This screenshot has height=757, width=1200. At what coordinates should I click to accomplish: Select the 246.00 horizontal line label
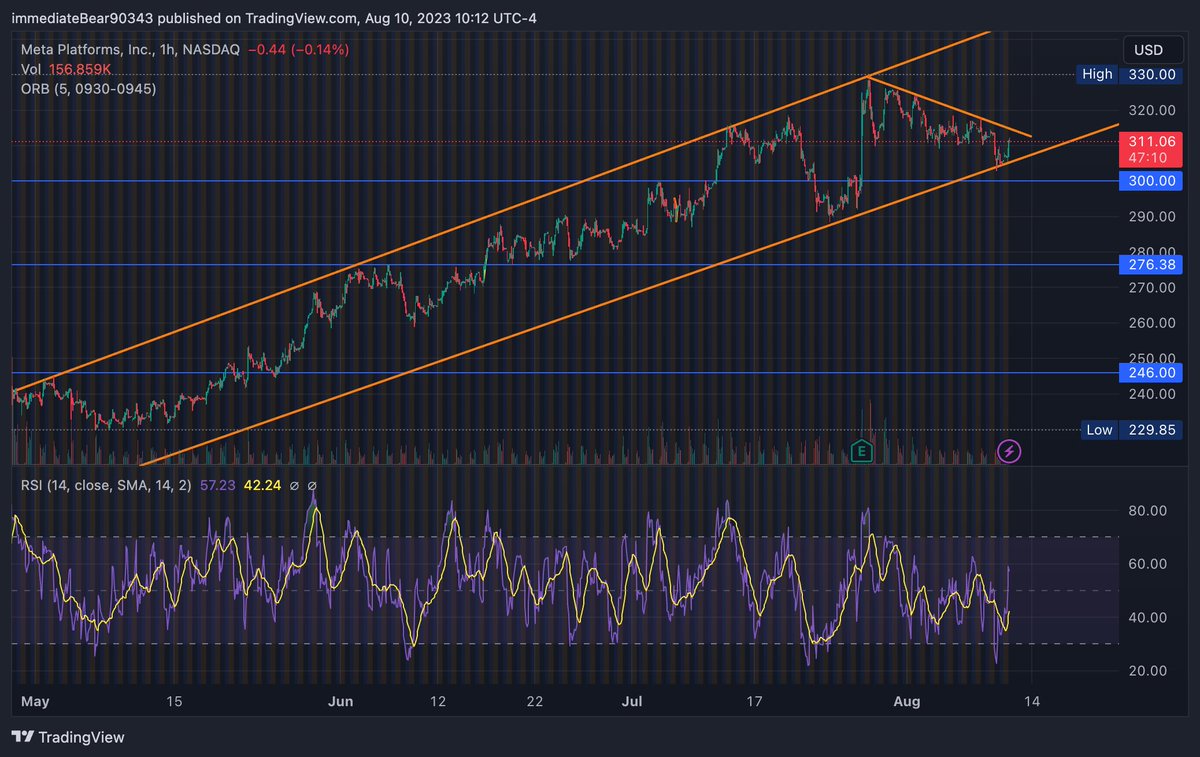pos(1152,372)
